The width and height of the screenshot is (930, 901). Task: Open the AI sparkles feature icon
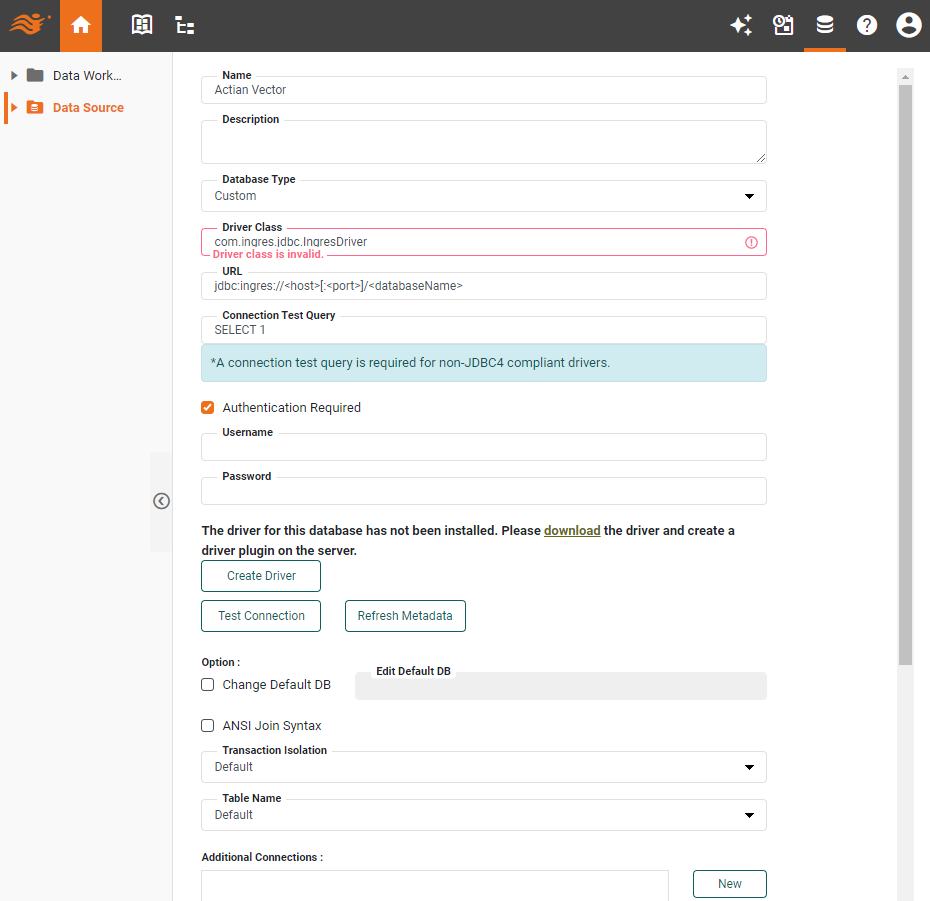[x=742, y=25]
